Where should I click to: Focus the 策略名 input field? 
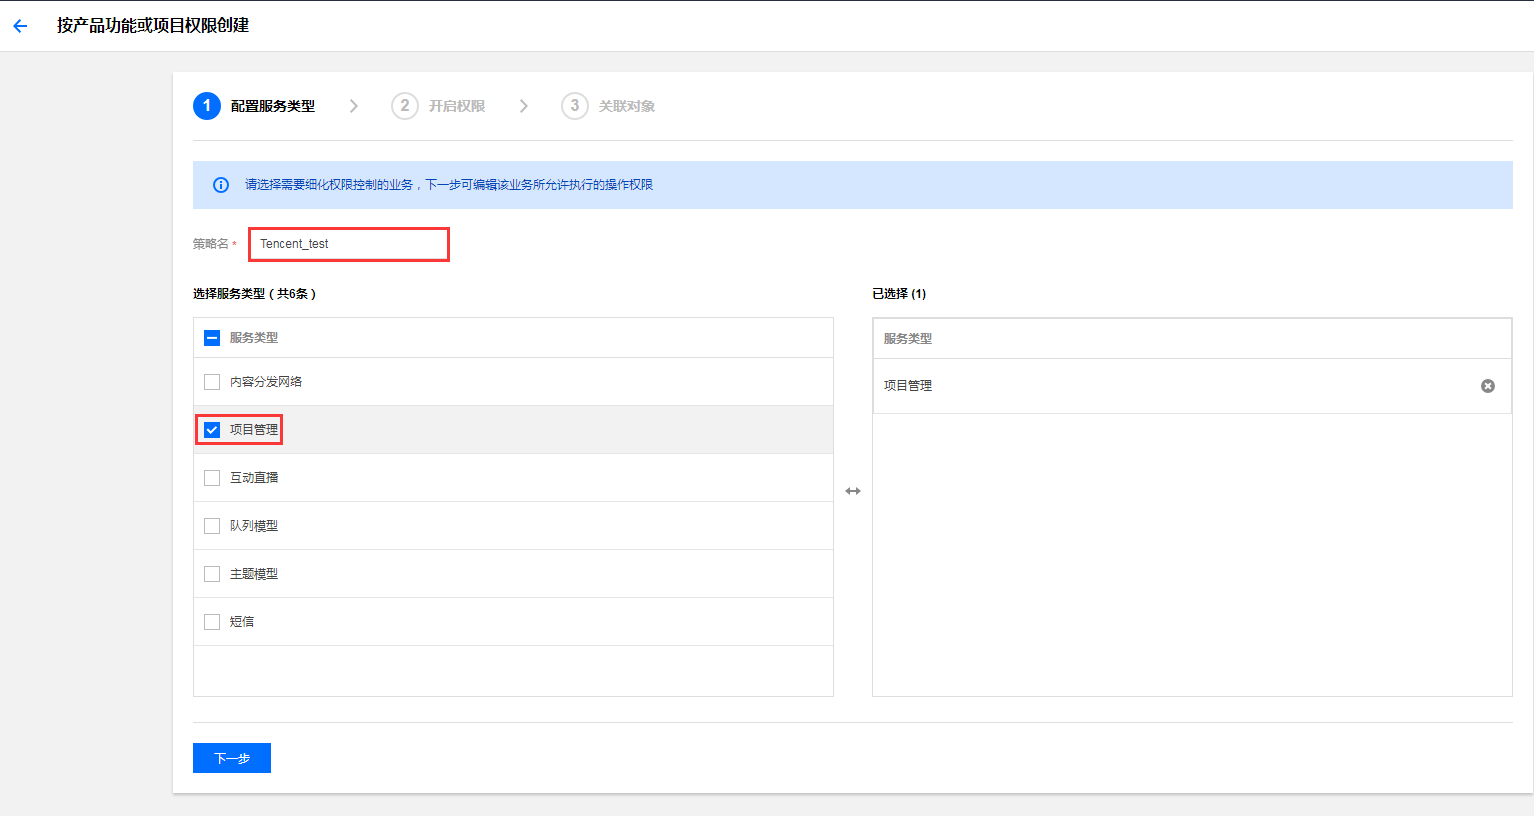click(x=349, y=244)
